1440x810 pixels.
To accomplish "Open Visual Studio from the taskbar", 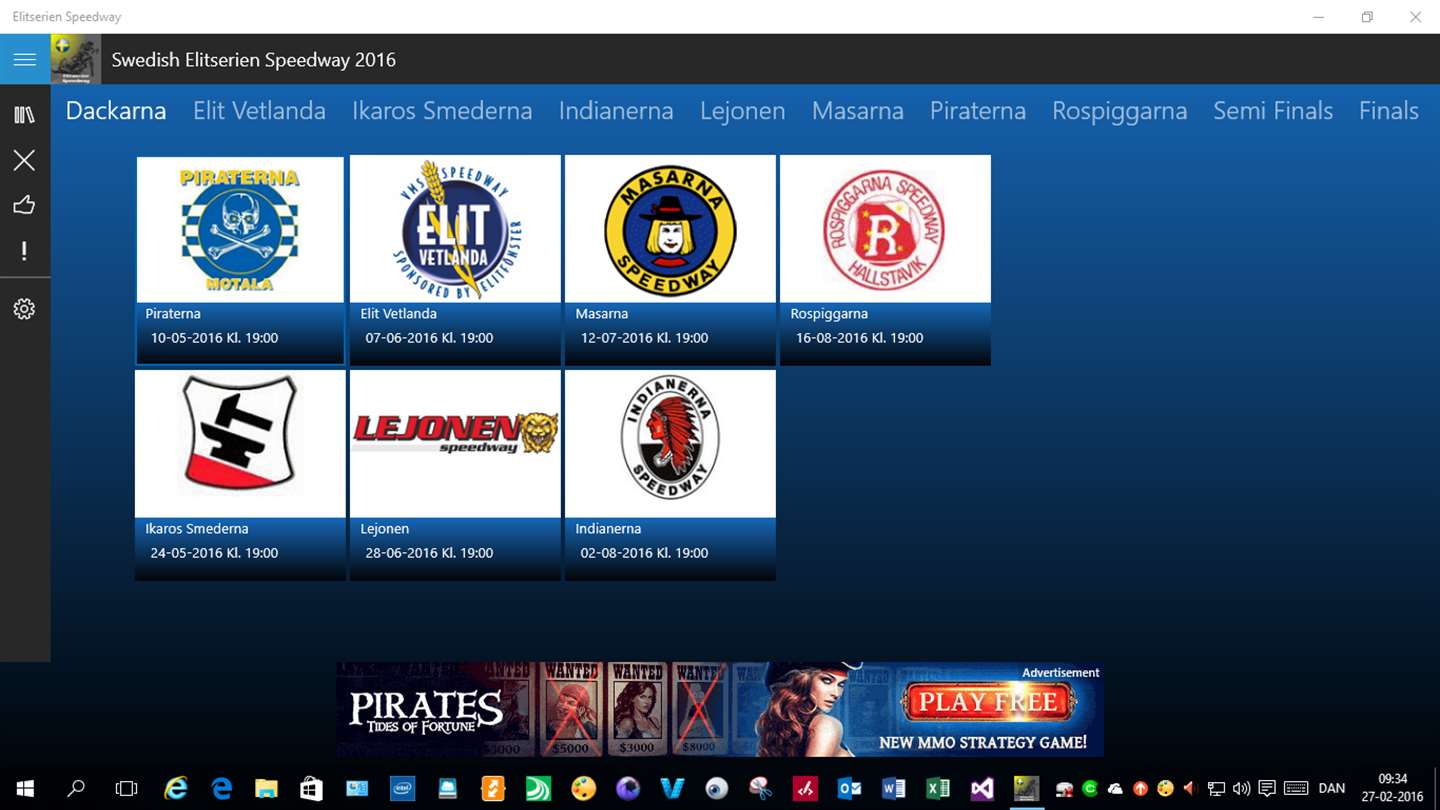I will [982, 789].
